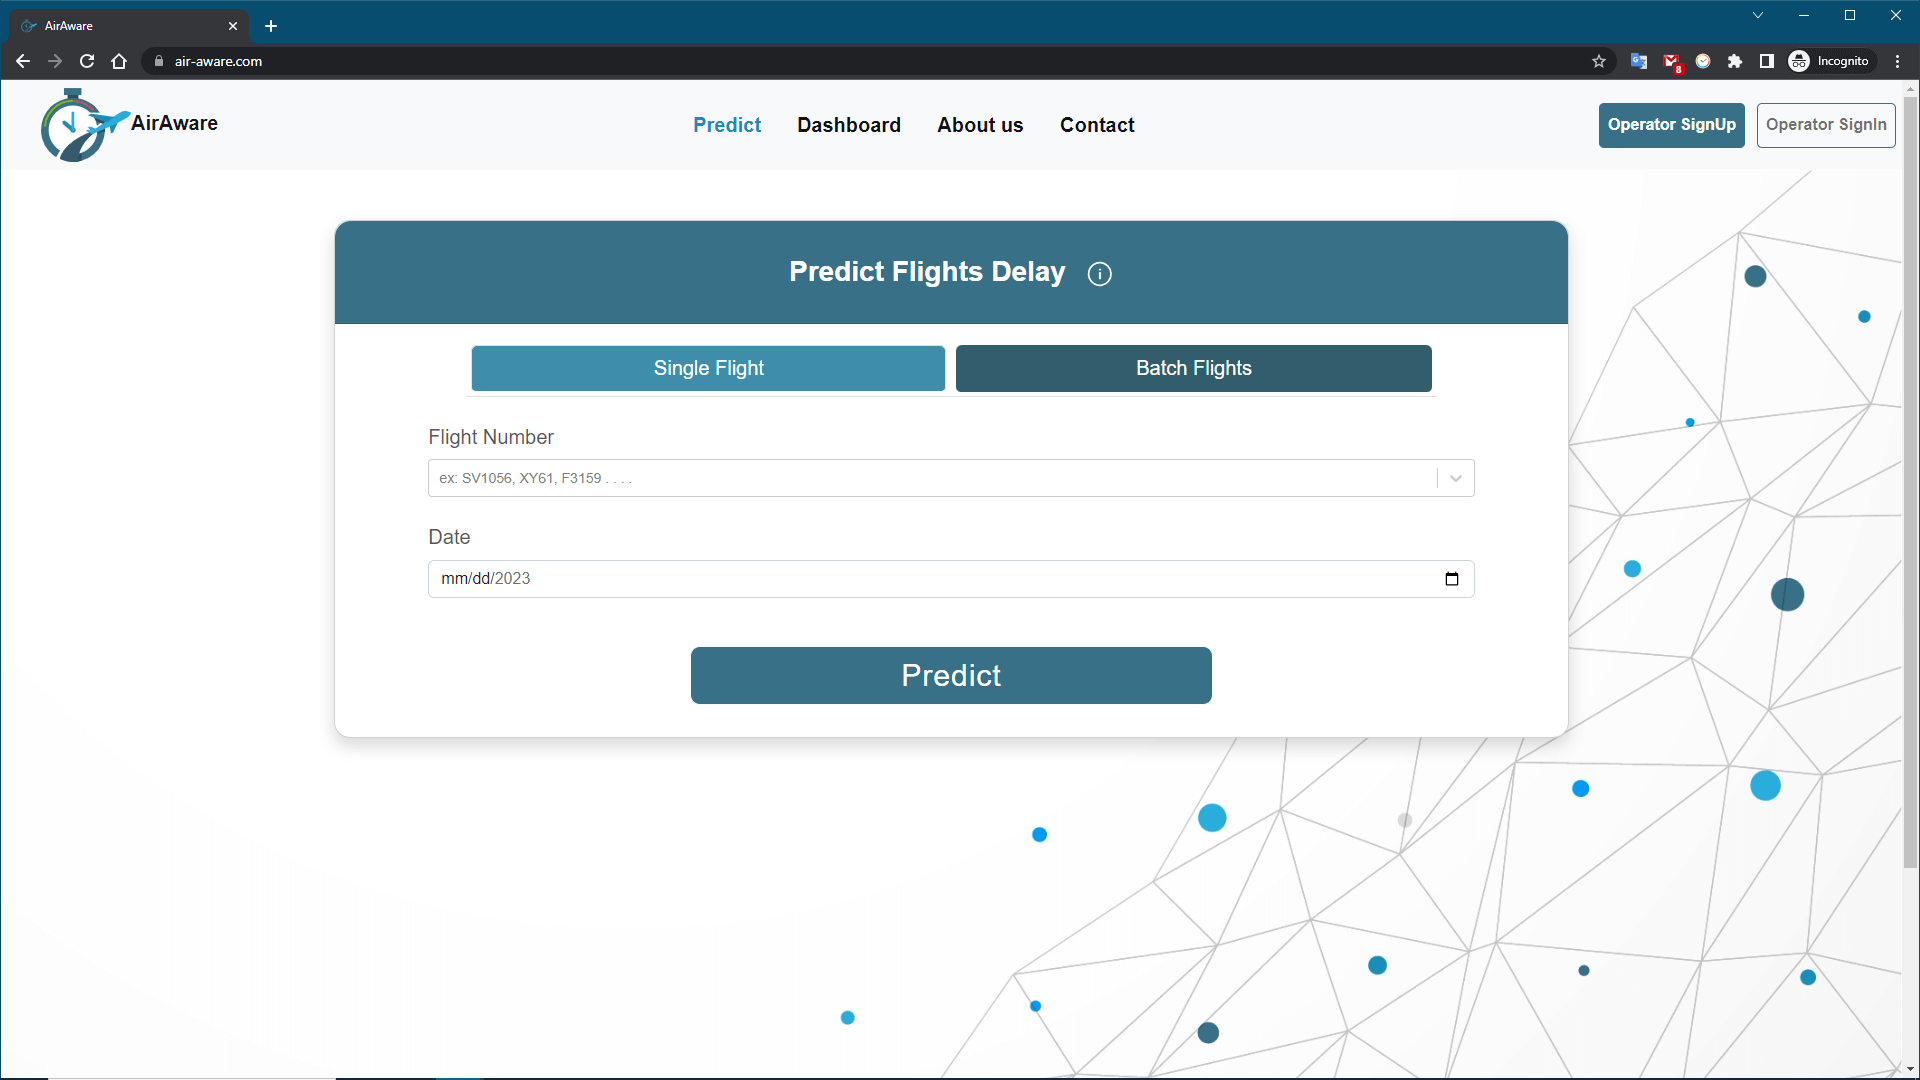Open the date picker calendar icon
Image resolution: width=1920 pixels, height=1080 pixels.
(1452, 579)
